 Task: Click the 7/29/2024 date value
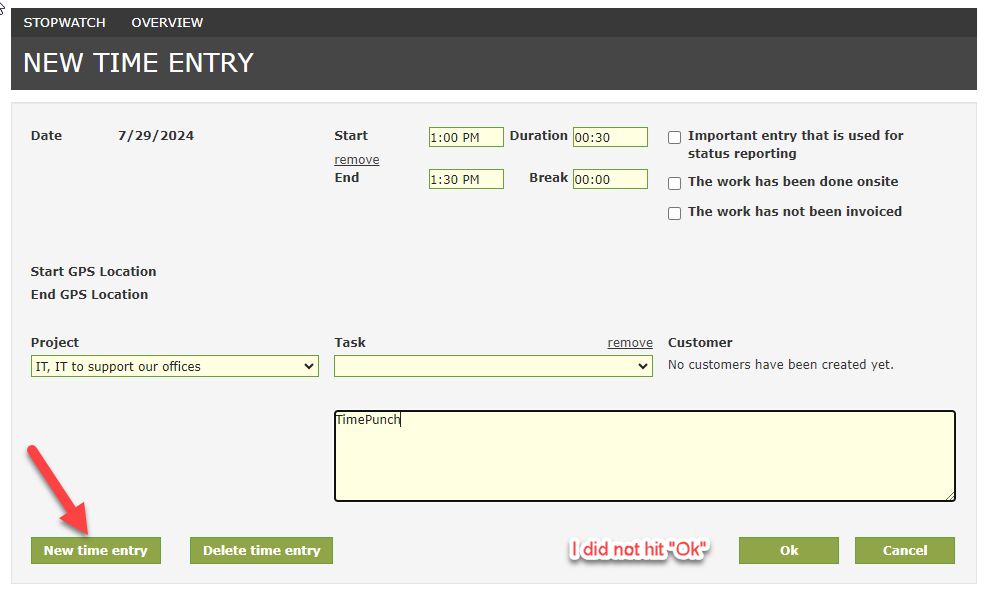(x=156, y=136)
